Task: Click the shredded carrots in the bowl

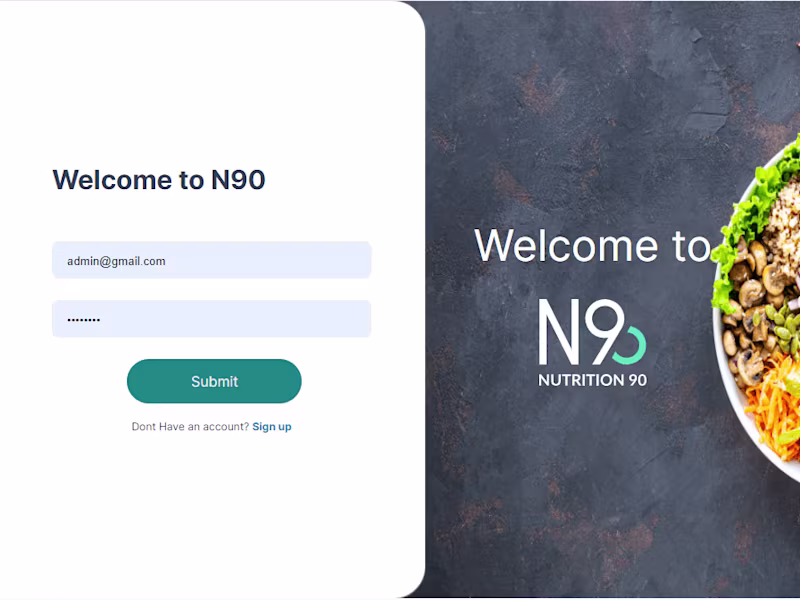Action: (771, 408)
